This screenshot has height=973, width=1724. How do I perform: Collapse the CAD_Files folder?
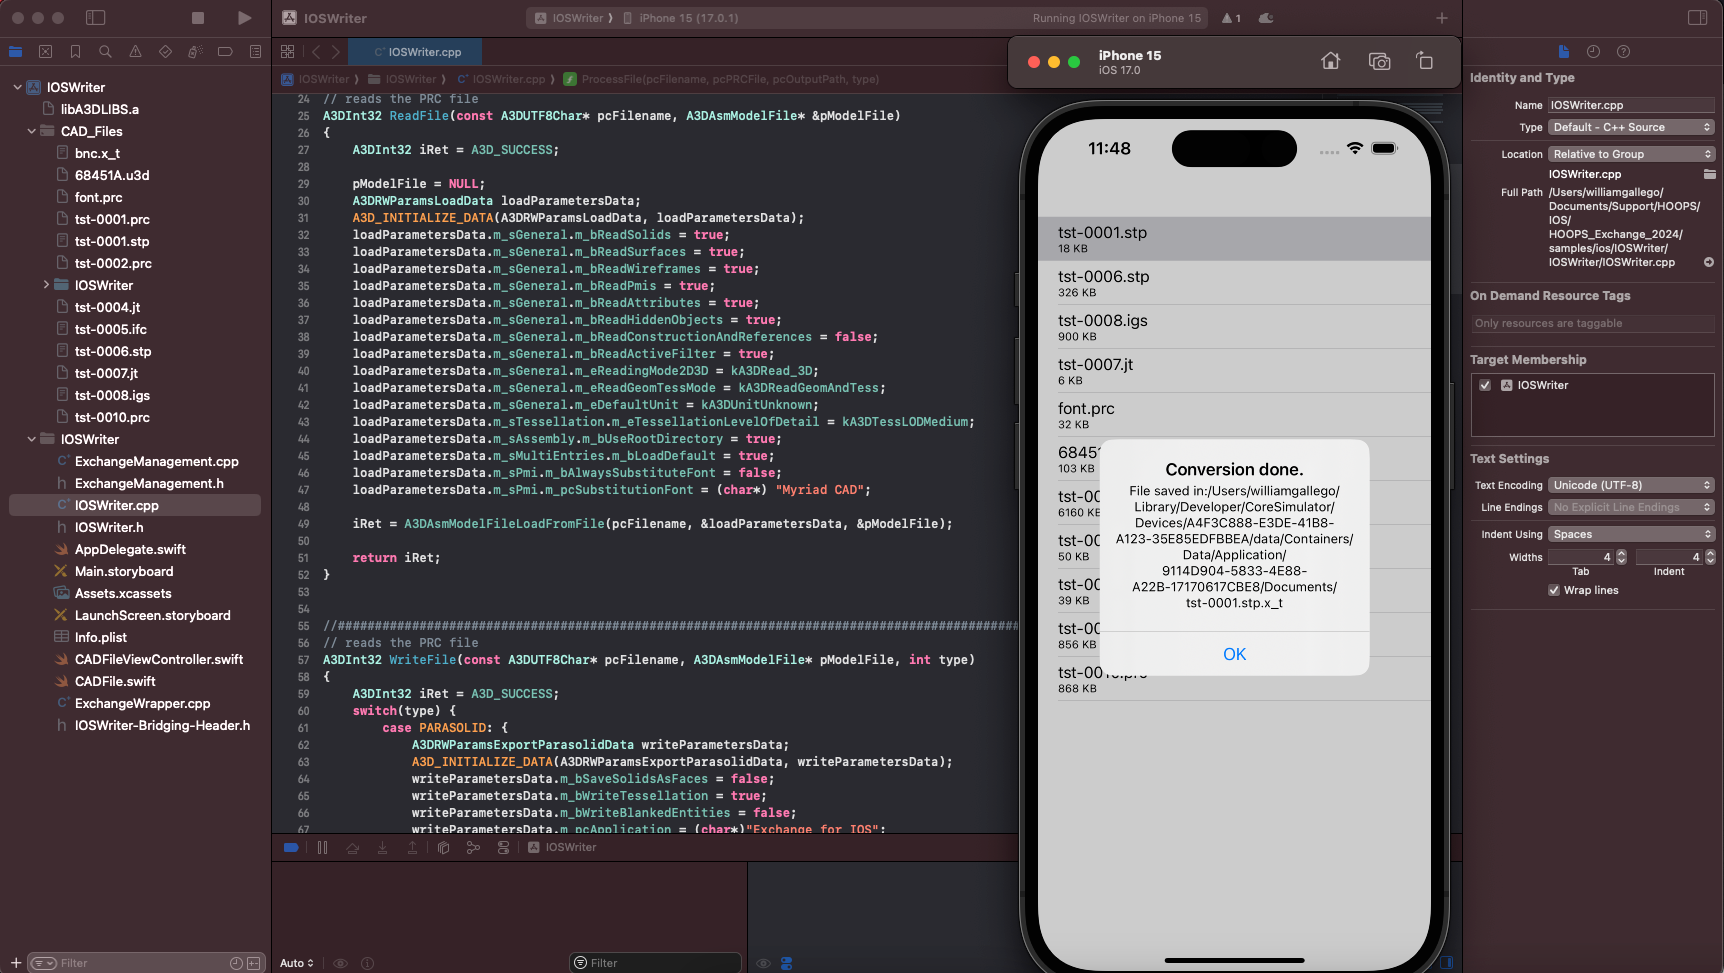(x=31, y=131)
